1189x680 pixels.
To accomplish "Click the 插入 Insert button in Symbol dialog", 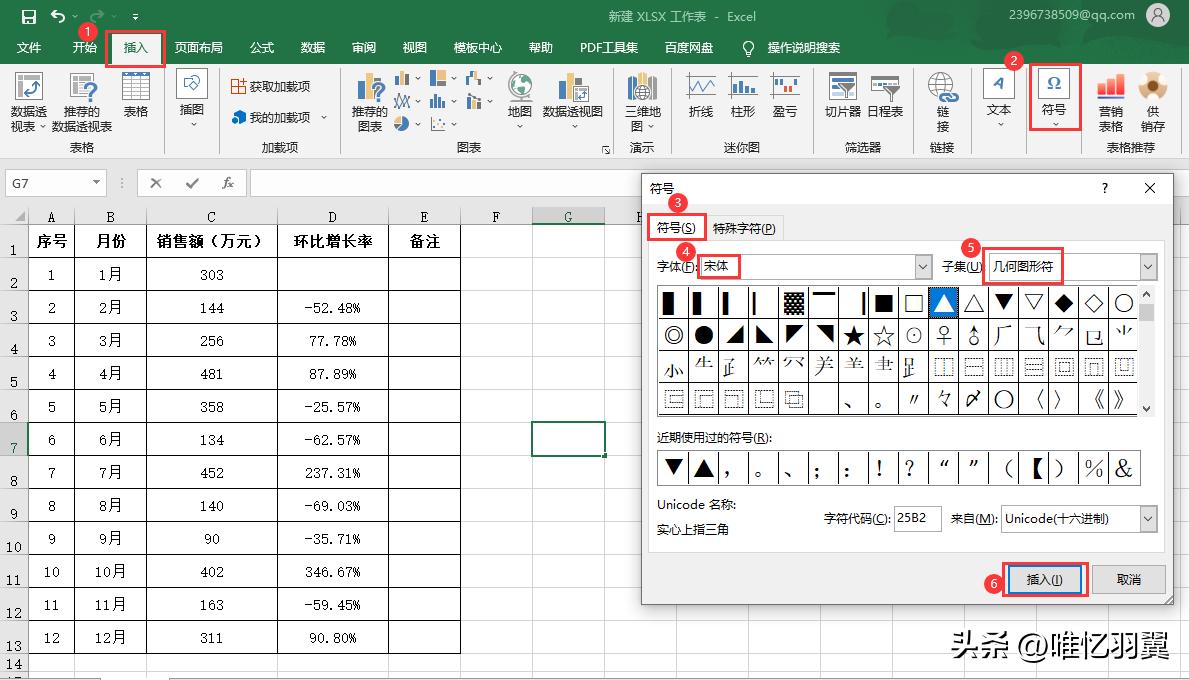I will (x=1044, y=579).
